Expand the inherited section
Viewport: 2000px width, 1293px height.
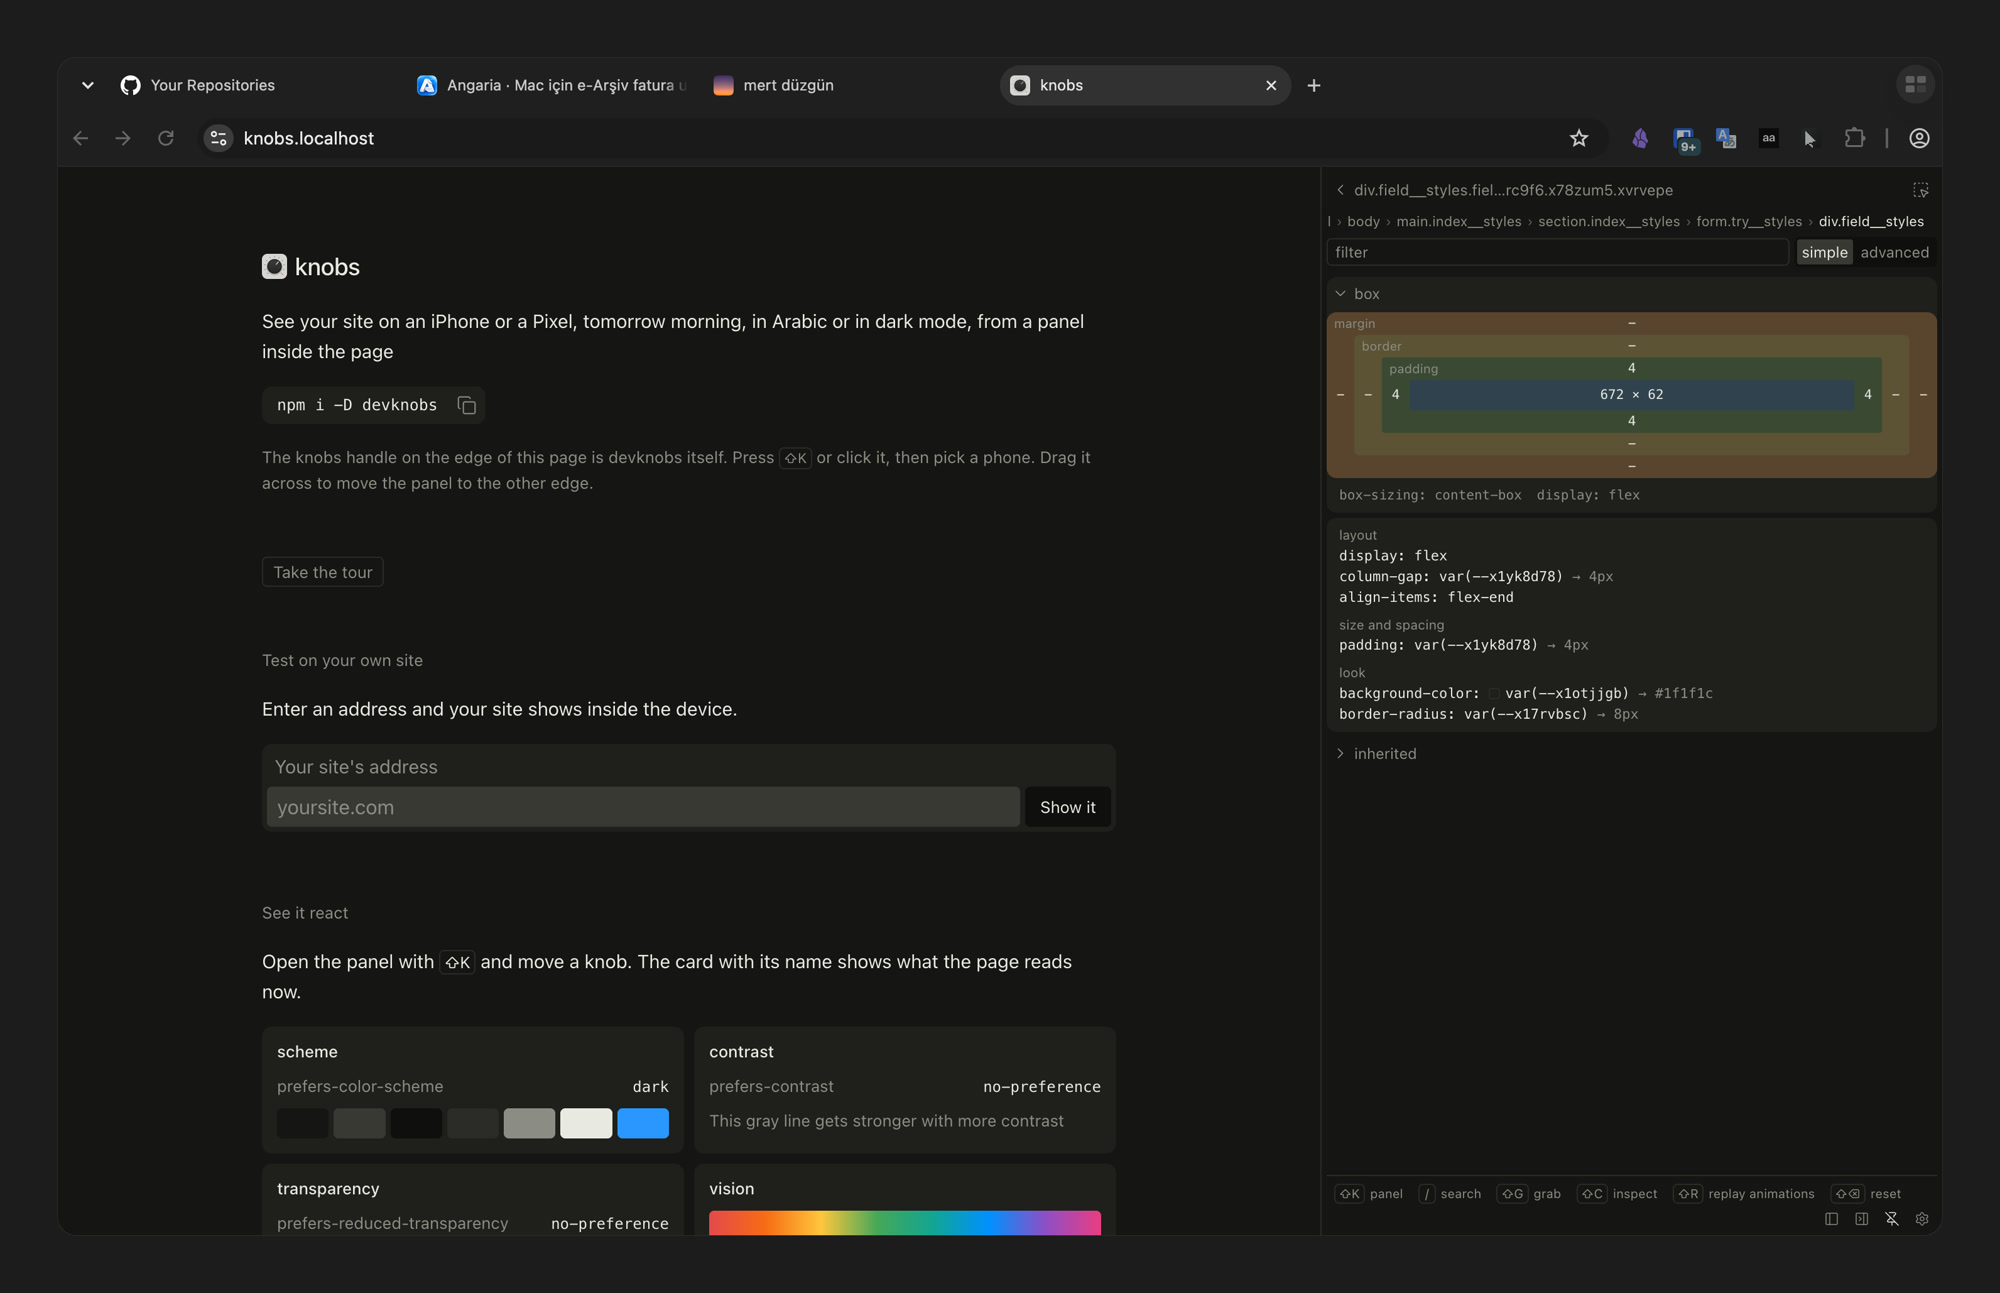coord(1376,754)
